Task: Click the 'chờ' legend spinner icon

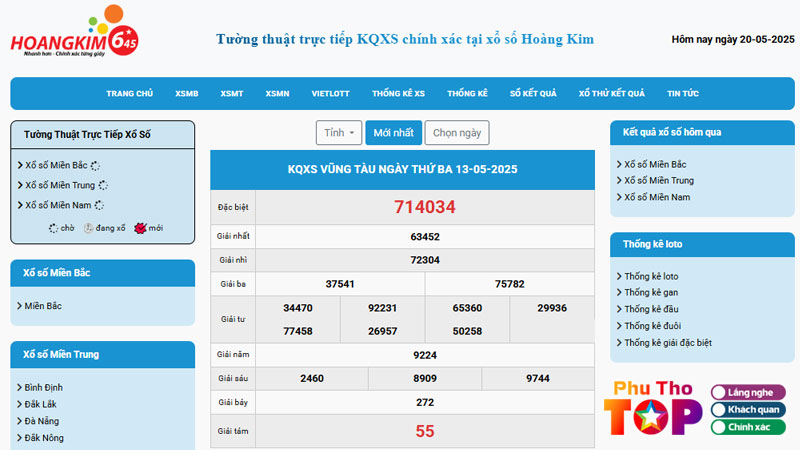Action: (x=54, y=228)
